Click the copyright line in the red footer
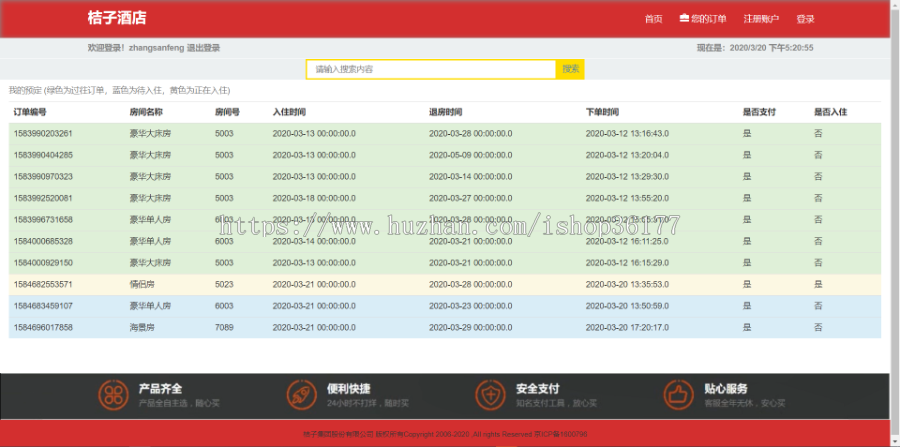Viewport: 900px width, 447px height. (445, 434)
